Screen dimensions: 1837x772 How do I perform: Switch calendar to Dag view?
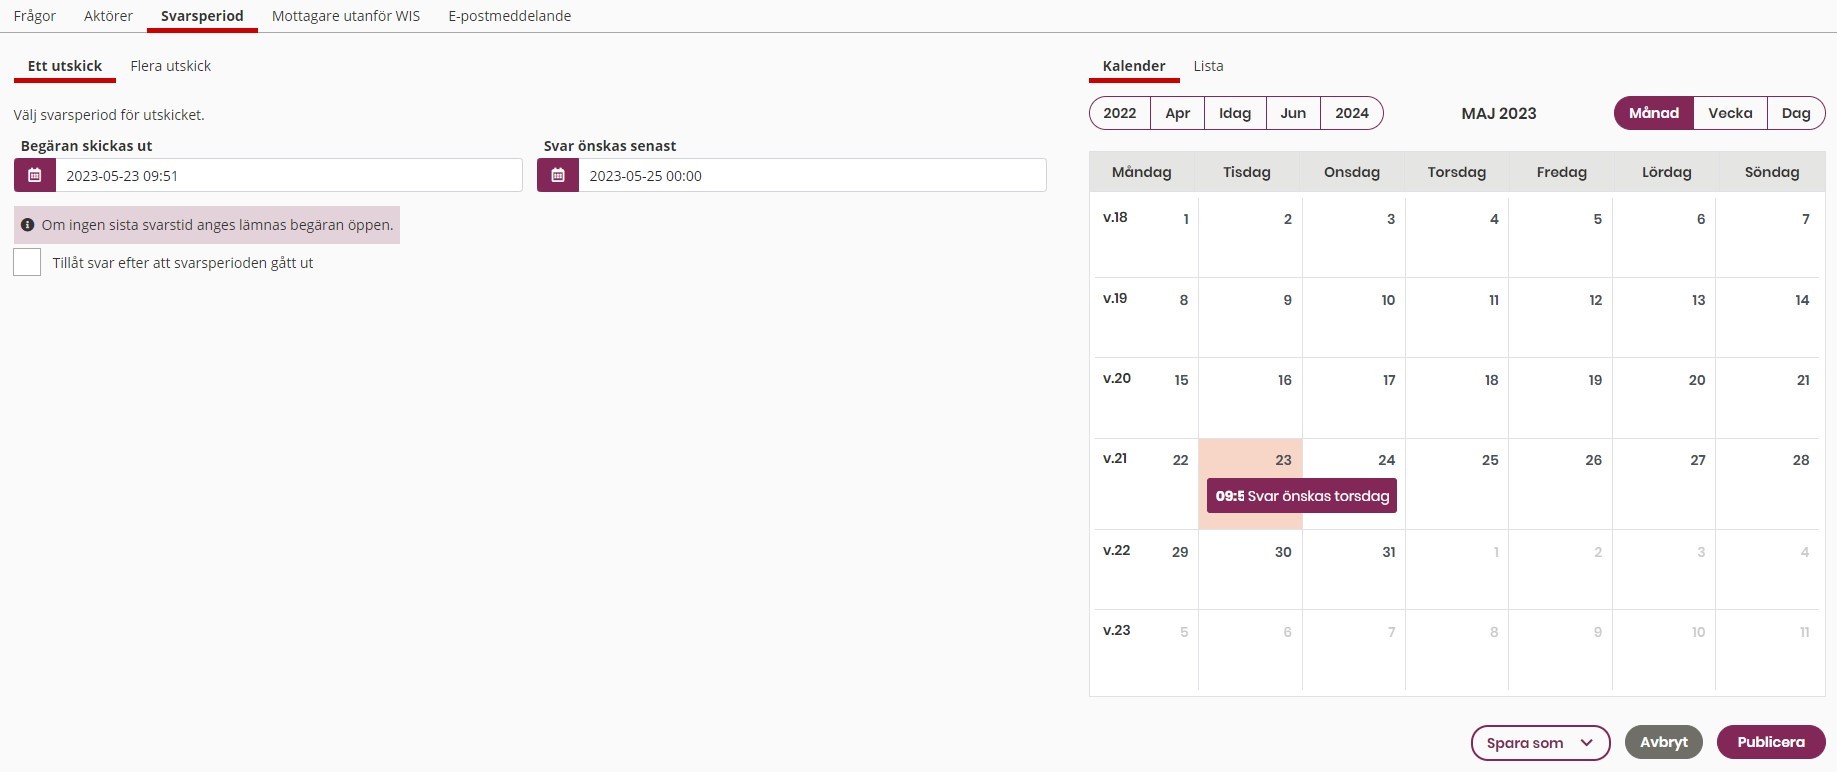[x=1795, y=113]
